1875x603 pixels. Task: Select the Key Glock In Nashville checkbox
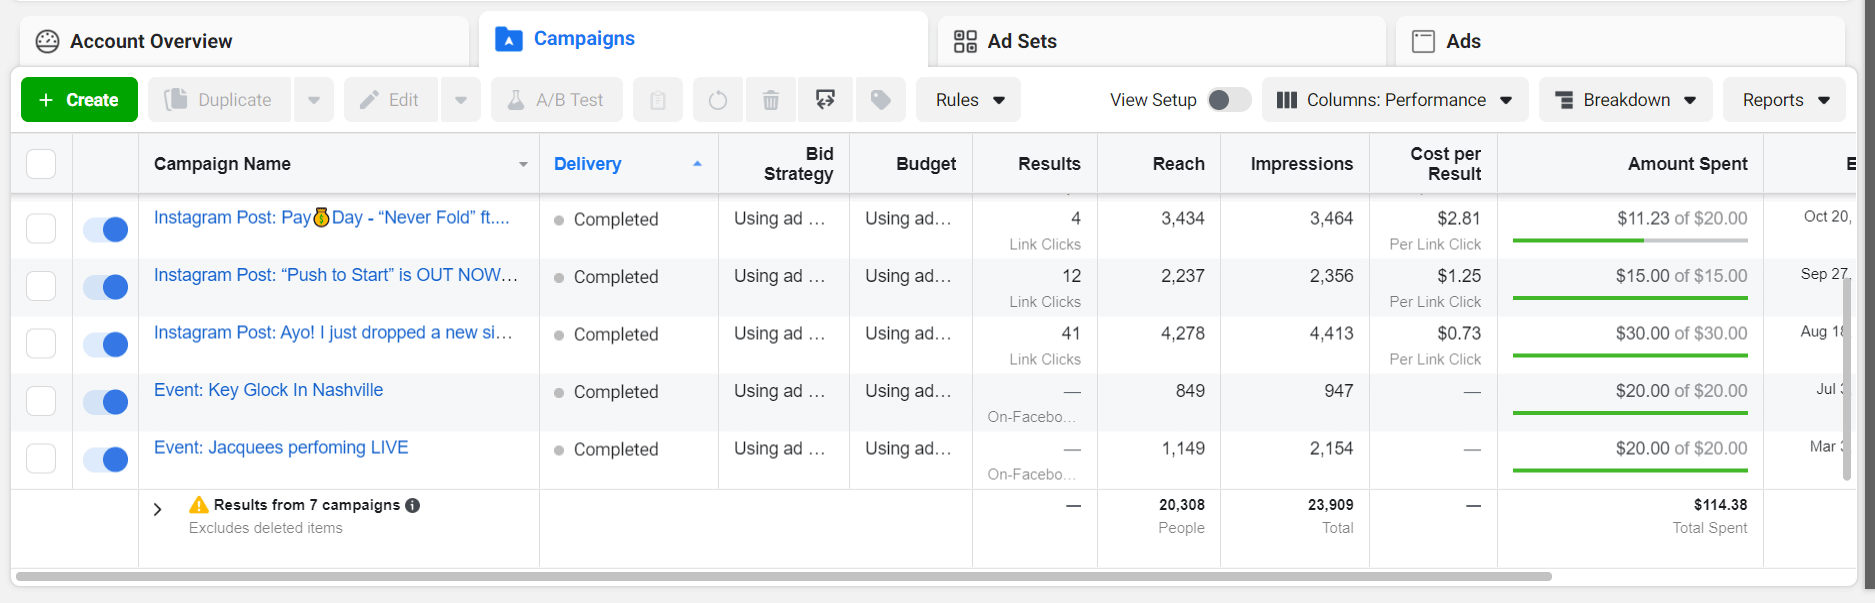41,401
